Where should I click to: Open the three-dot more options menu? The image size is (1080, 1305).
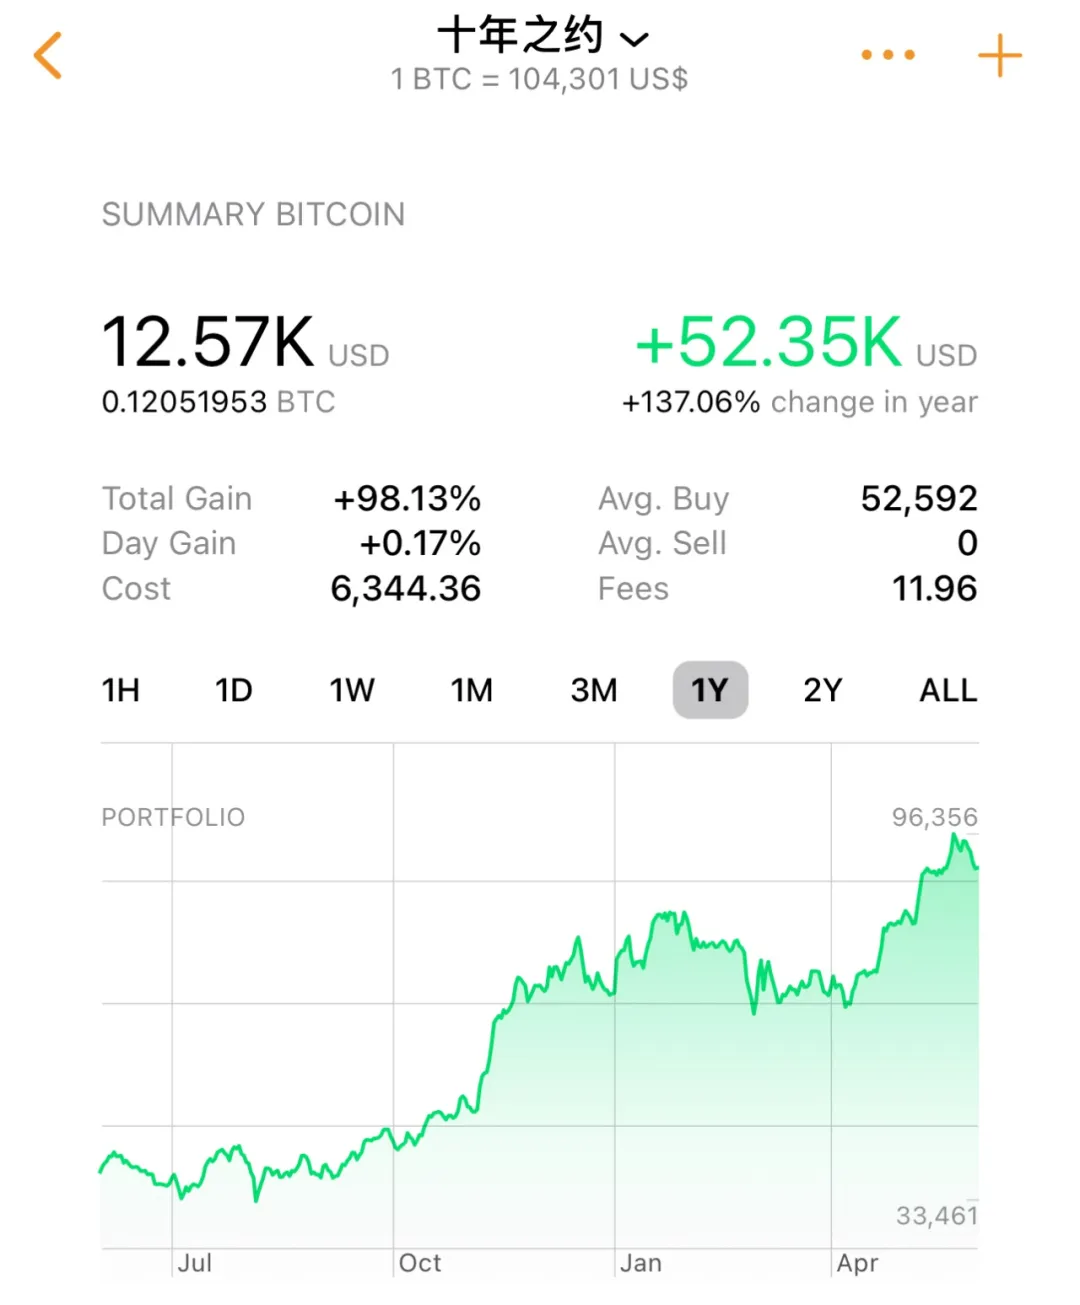(x=888, y=55)
